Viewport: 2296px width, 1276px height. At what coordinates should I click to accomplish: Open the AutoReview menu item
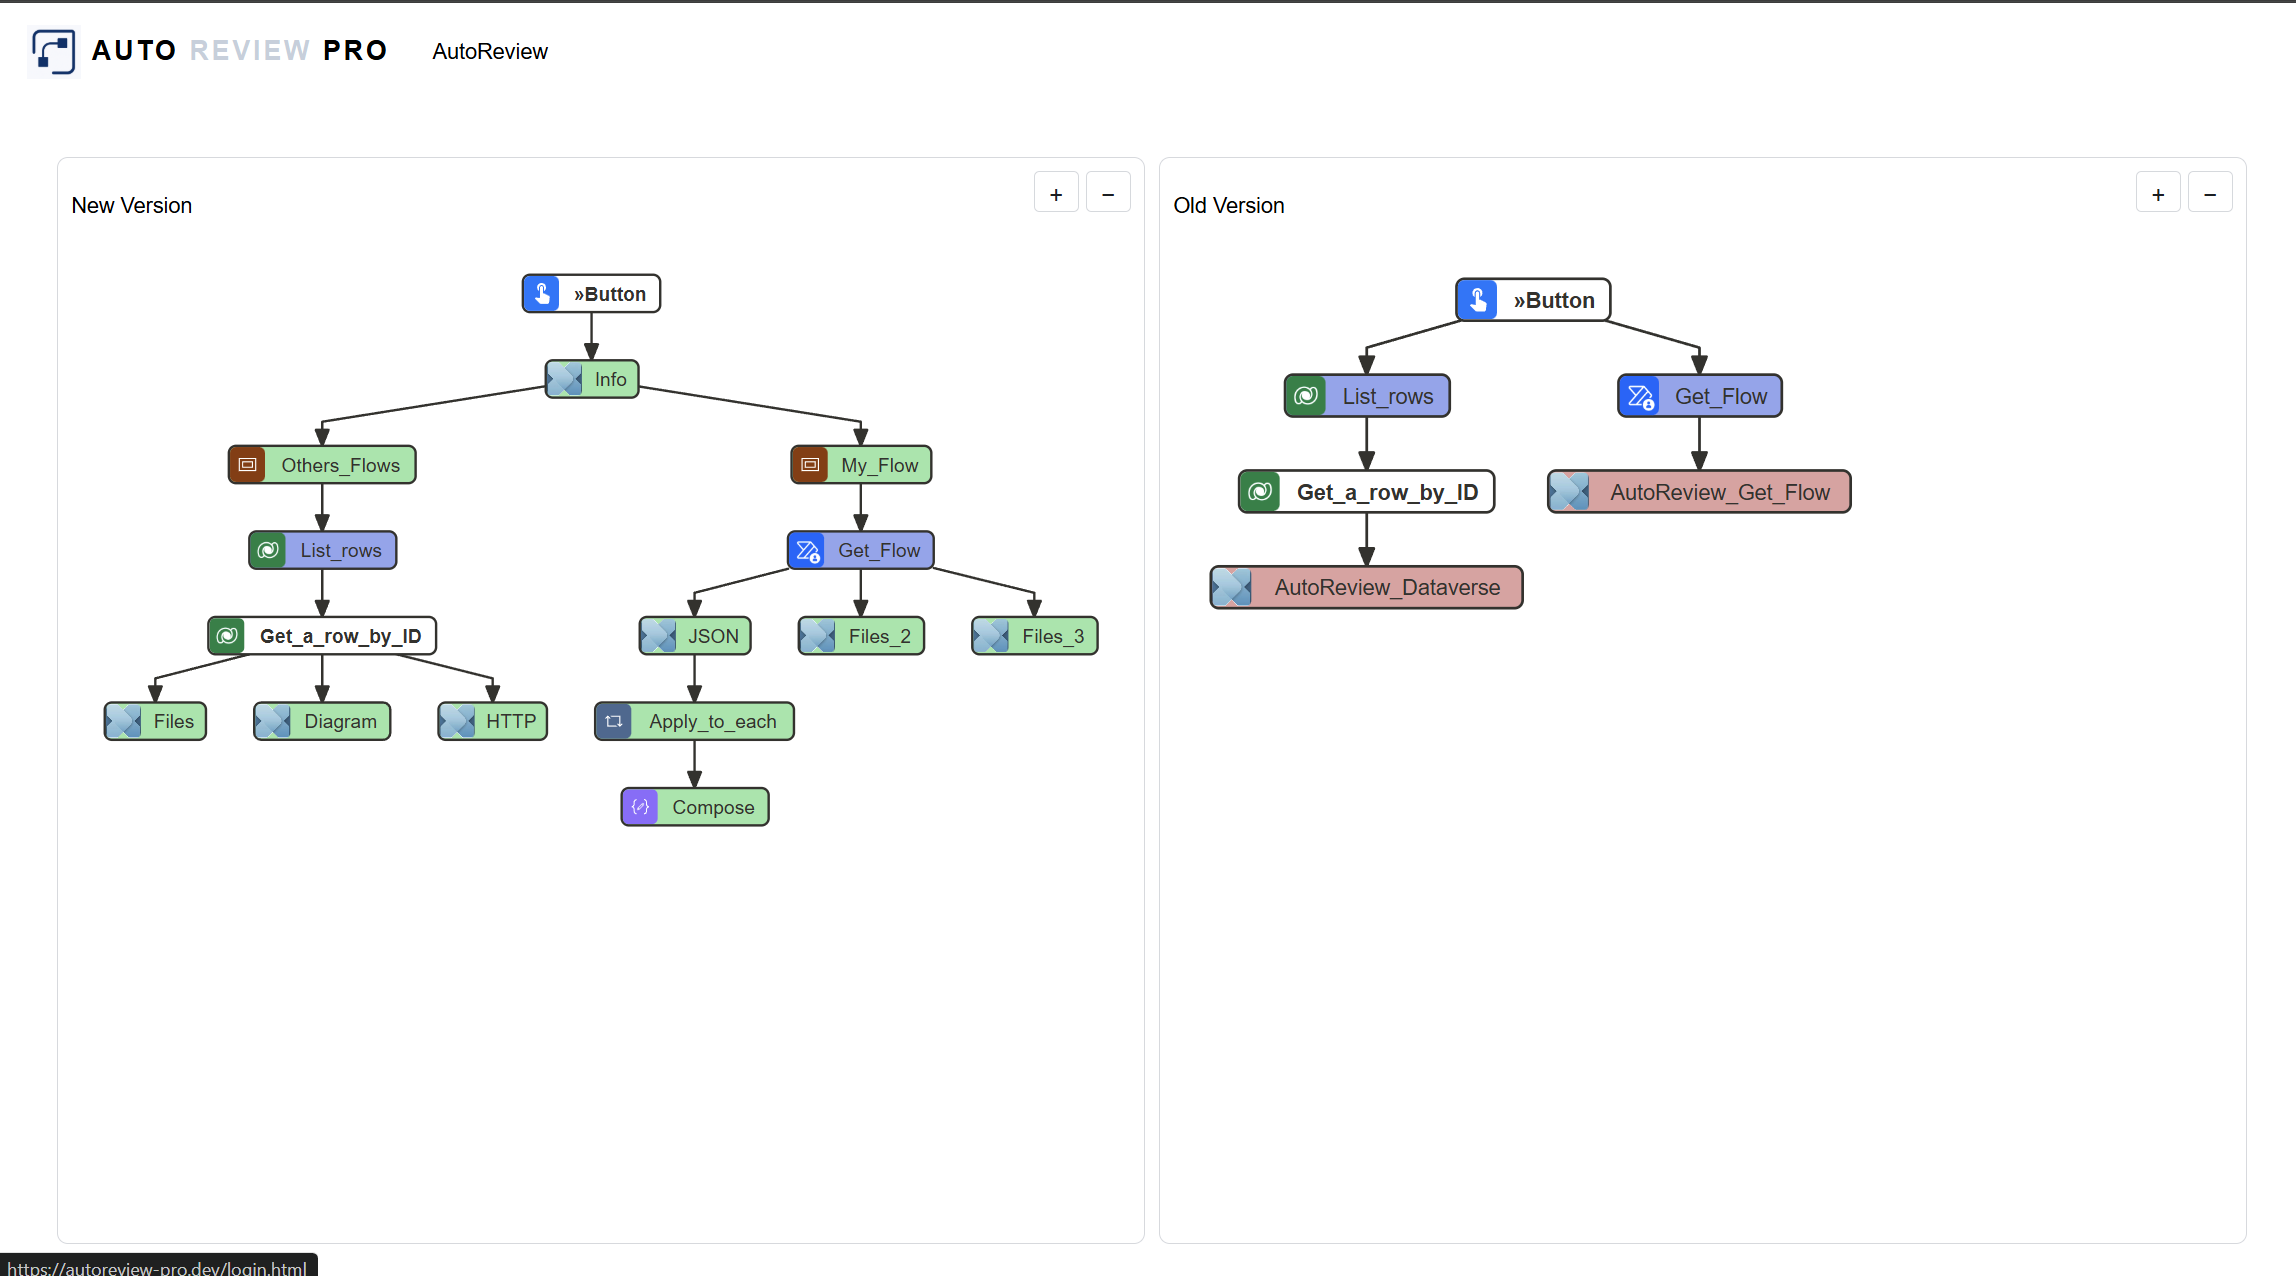pos(489,51)
